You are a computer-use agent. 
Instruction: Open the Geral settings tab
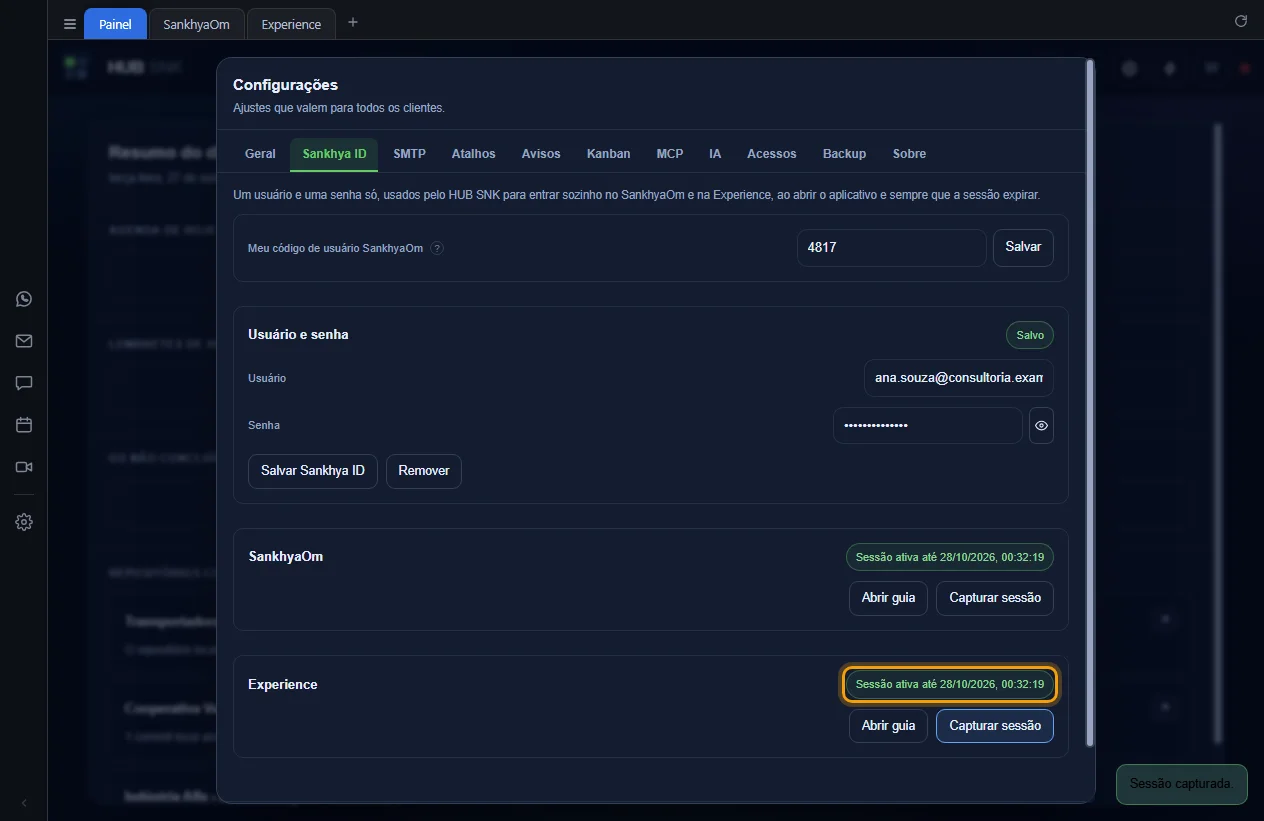[x=260, y=154]
